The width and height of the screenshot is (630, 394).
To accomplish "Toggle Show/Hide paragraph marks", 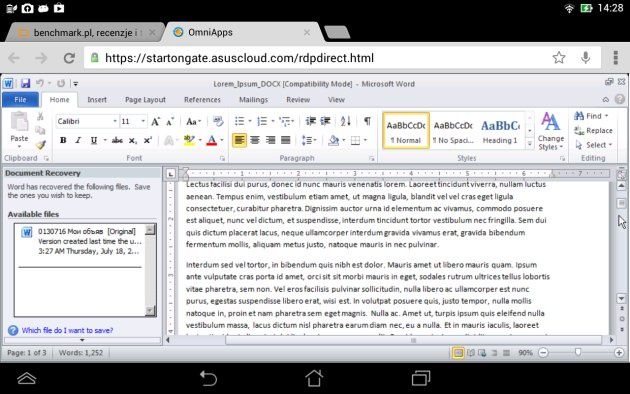I will [x=367, y=121].
